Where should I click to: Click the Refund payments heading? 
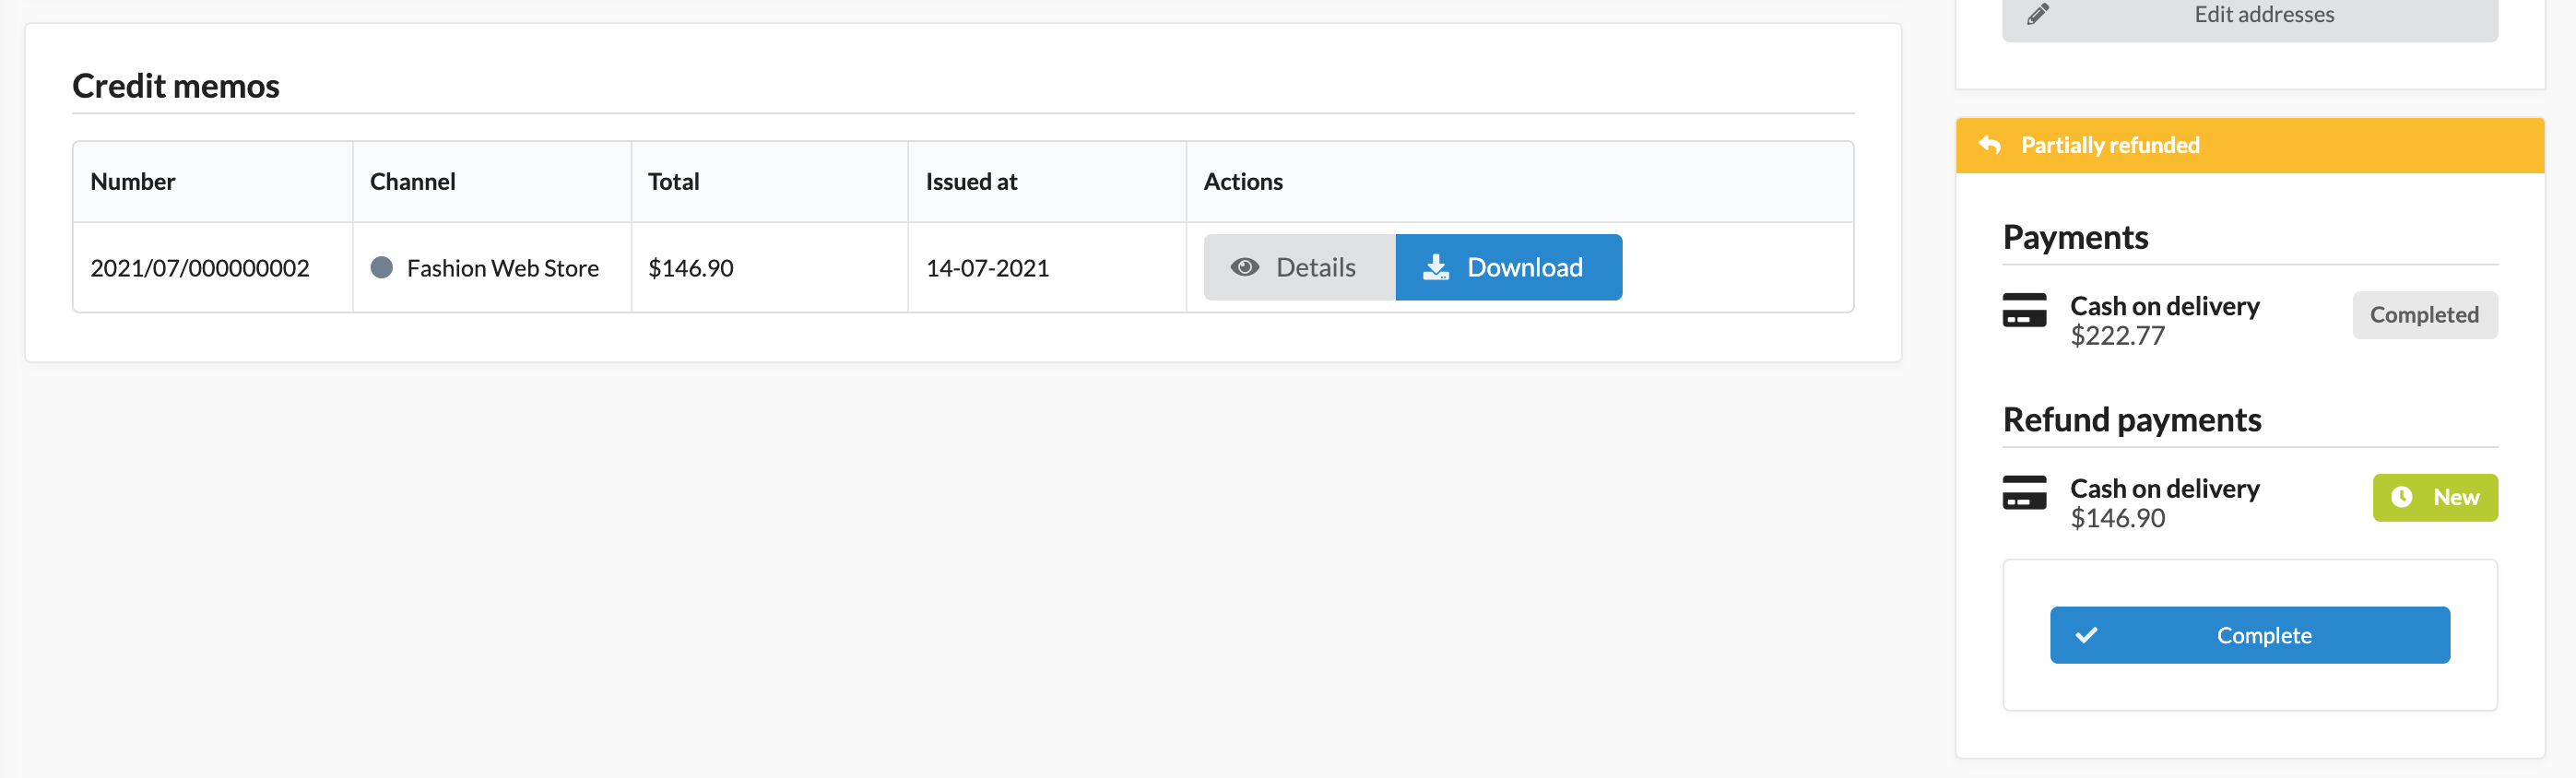2131,420
